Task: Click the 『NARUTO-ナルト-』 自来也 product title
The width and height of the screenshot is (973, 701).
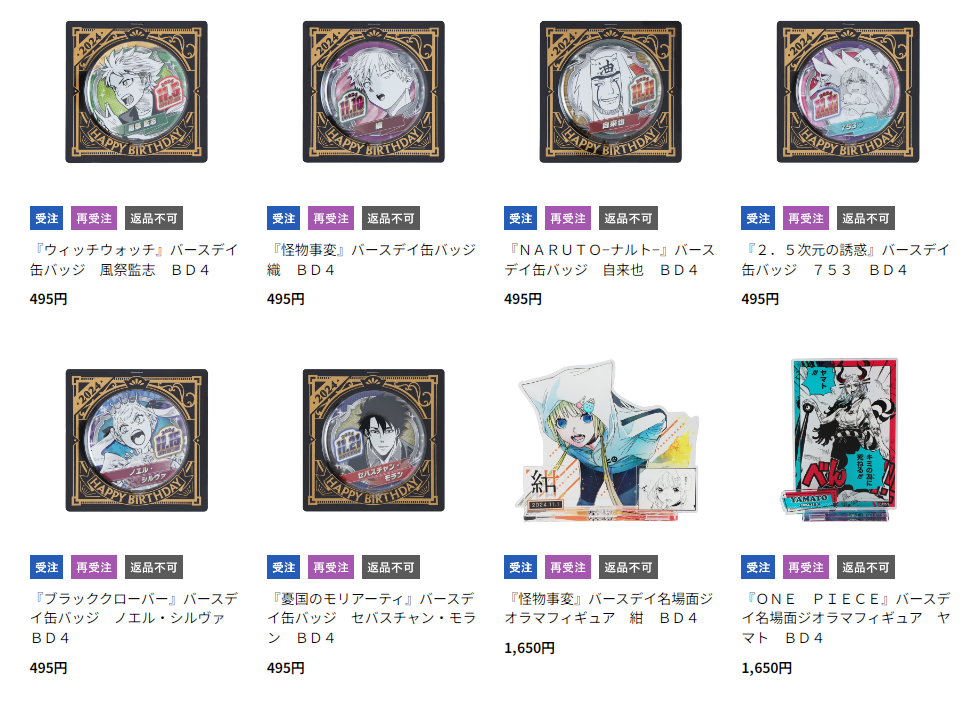Action: [609, 260]
